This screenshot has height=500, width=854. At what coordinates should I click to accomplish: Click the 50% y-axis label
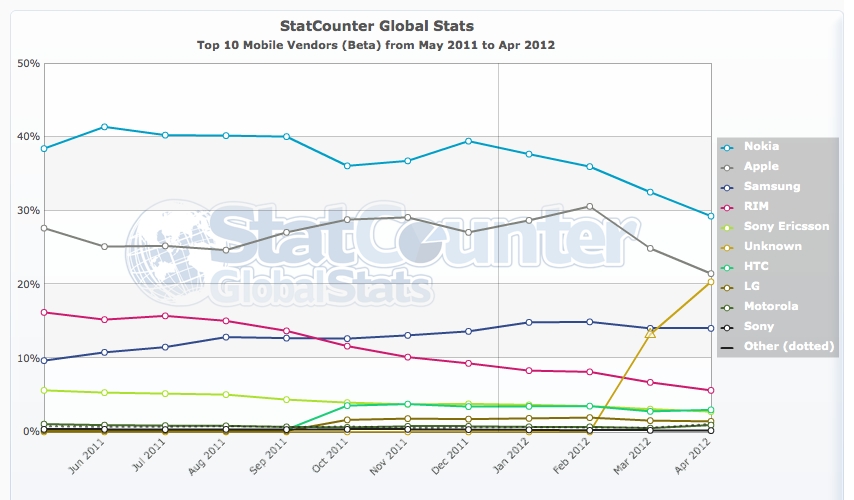point(28,63)
